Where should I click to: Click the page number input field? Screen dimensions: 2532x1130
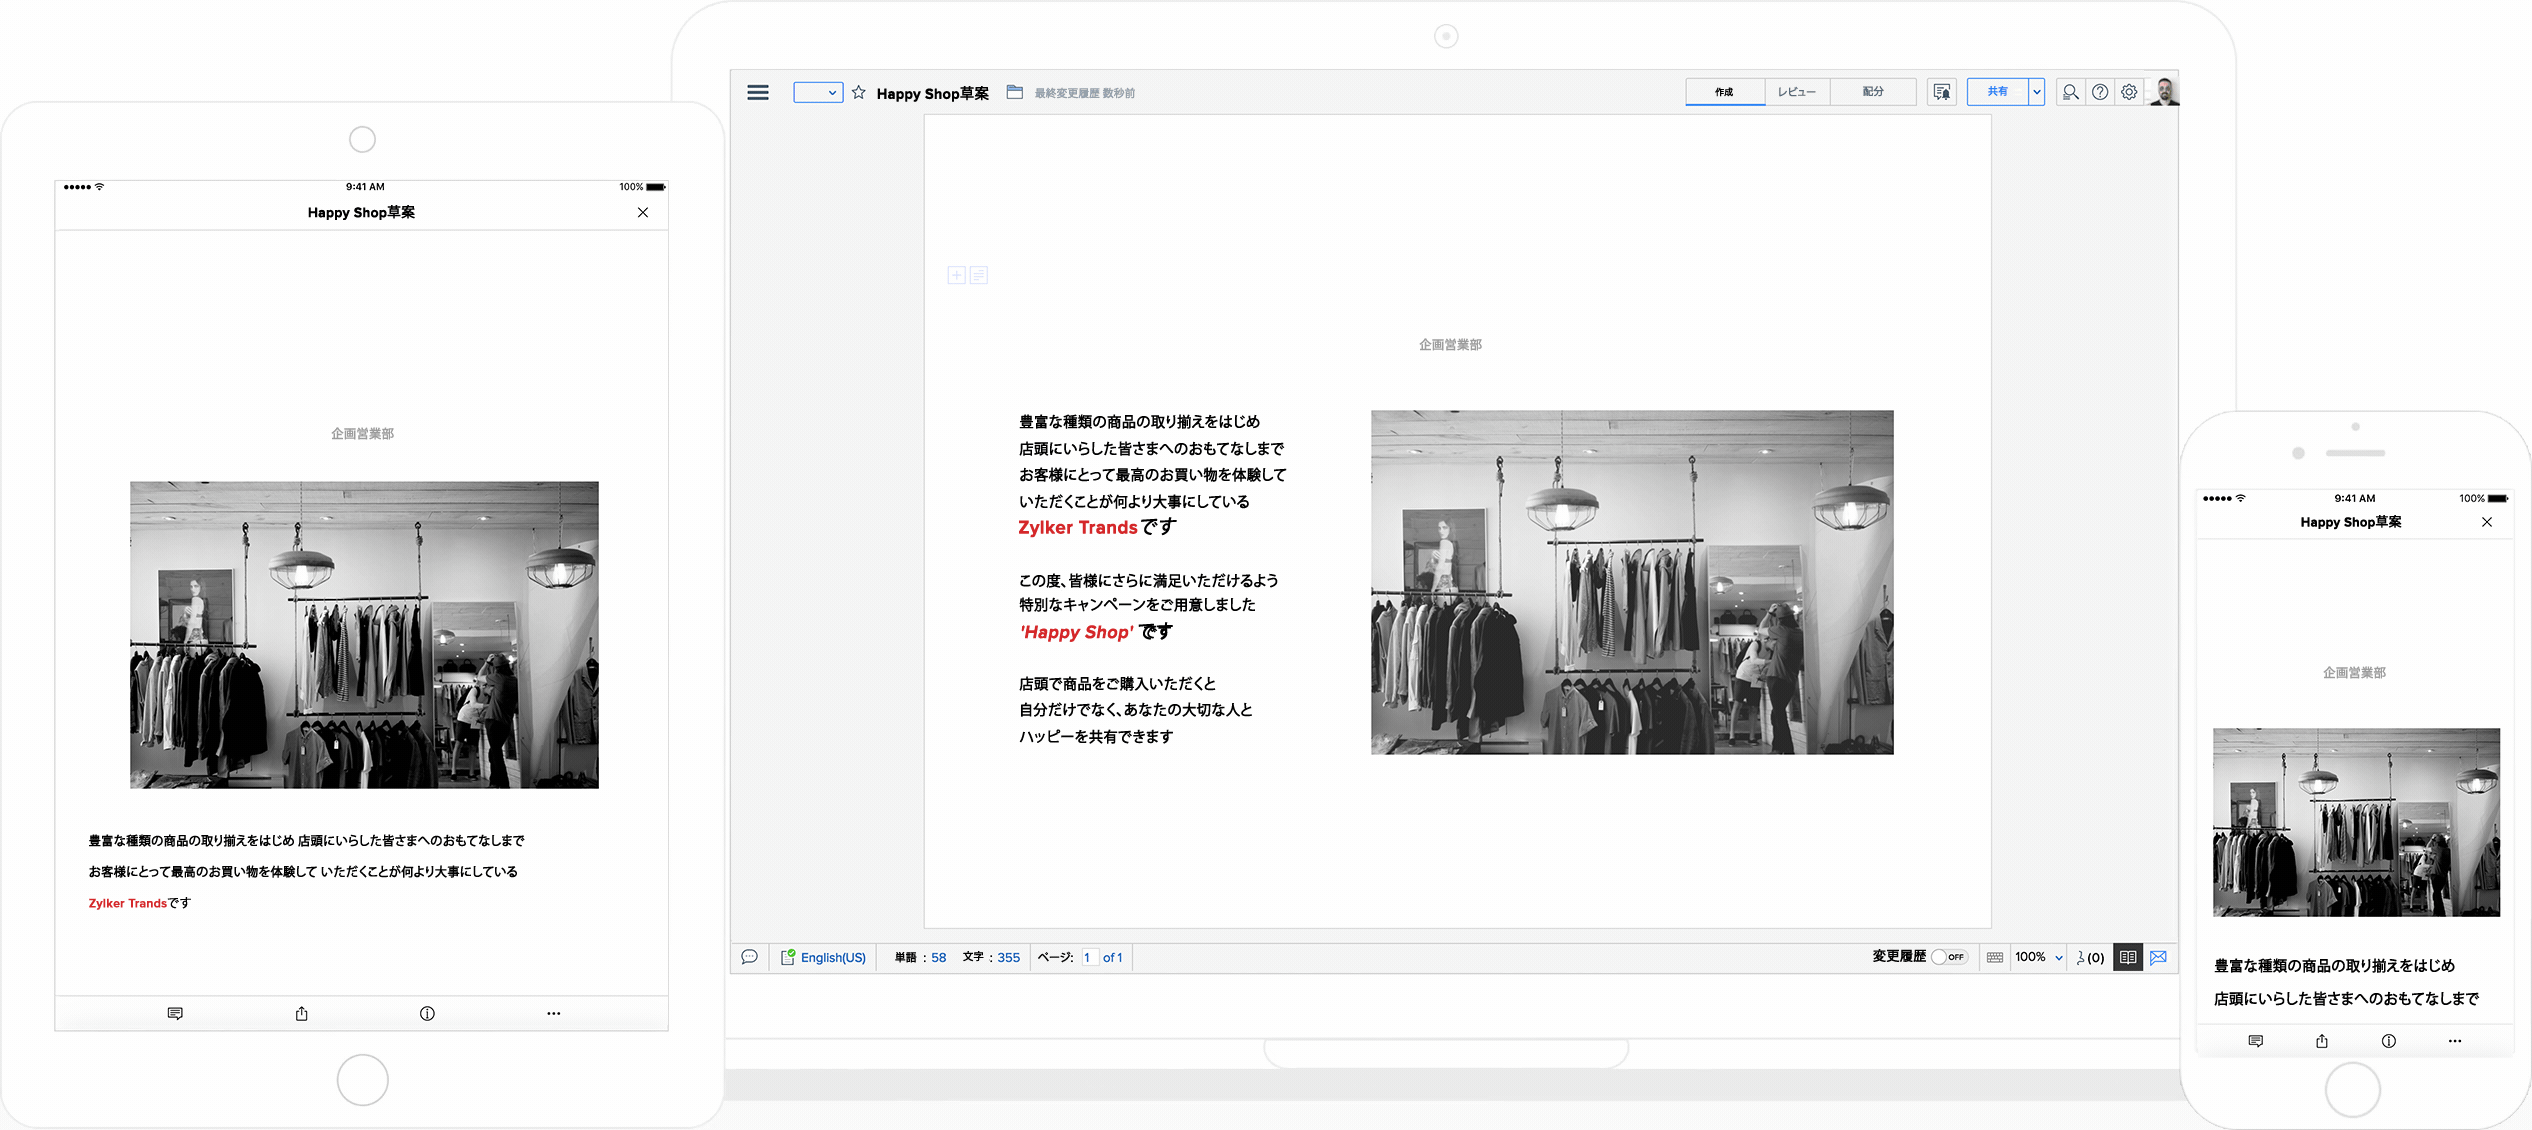pyautogui.click(x=1089, y=957)
